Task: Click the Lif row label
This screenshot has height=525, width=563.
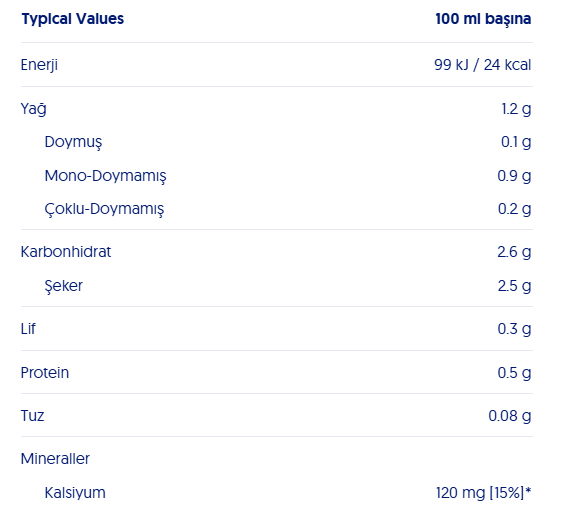Action: [28, 329]
